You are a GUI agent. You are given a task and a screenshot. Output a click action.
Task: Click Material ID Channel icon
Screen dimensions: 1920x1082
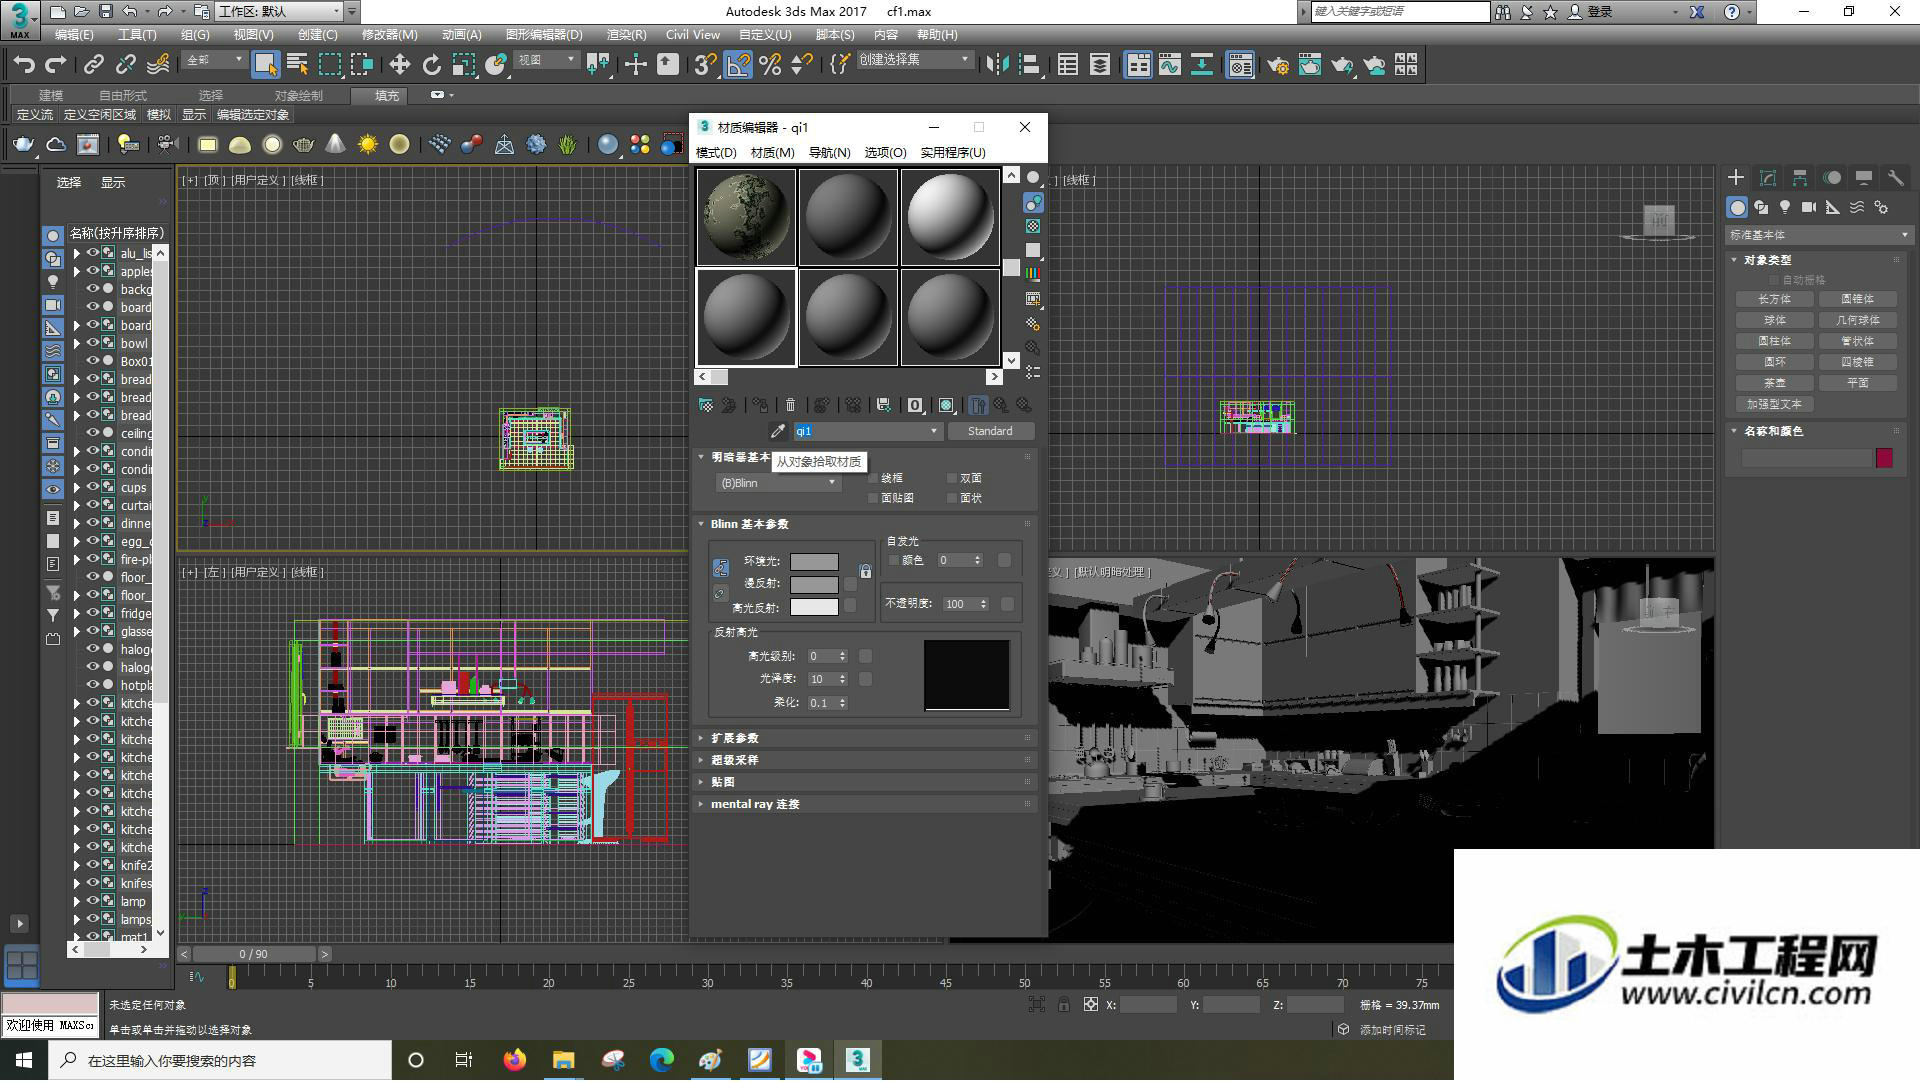[x=915, y=405]
